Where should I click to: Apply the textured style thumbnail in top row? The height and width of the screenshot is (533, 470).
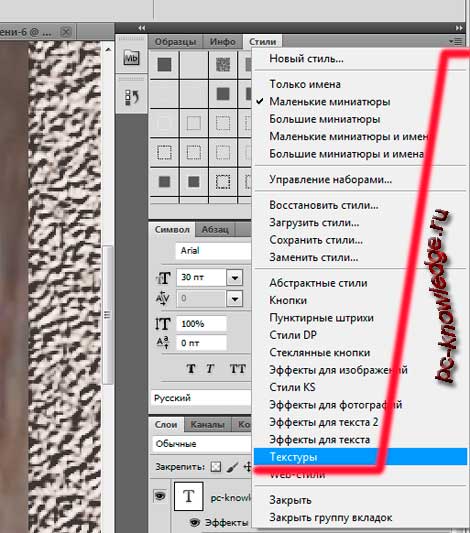point(223,65)
